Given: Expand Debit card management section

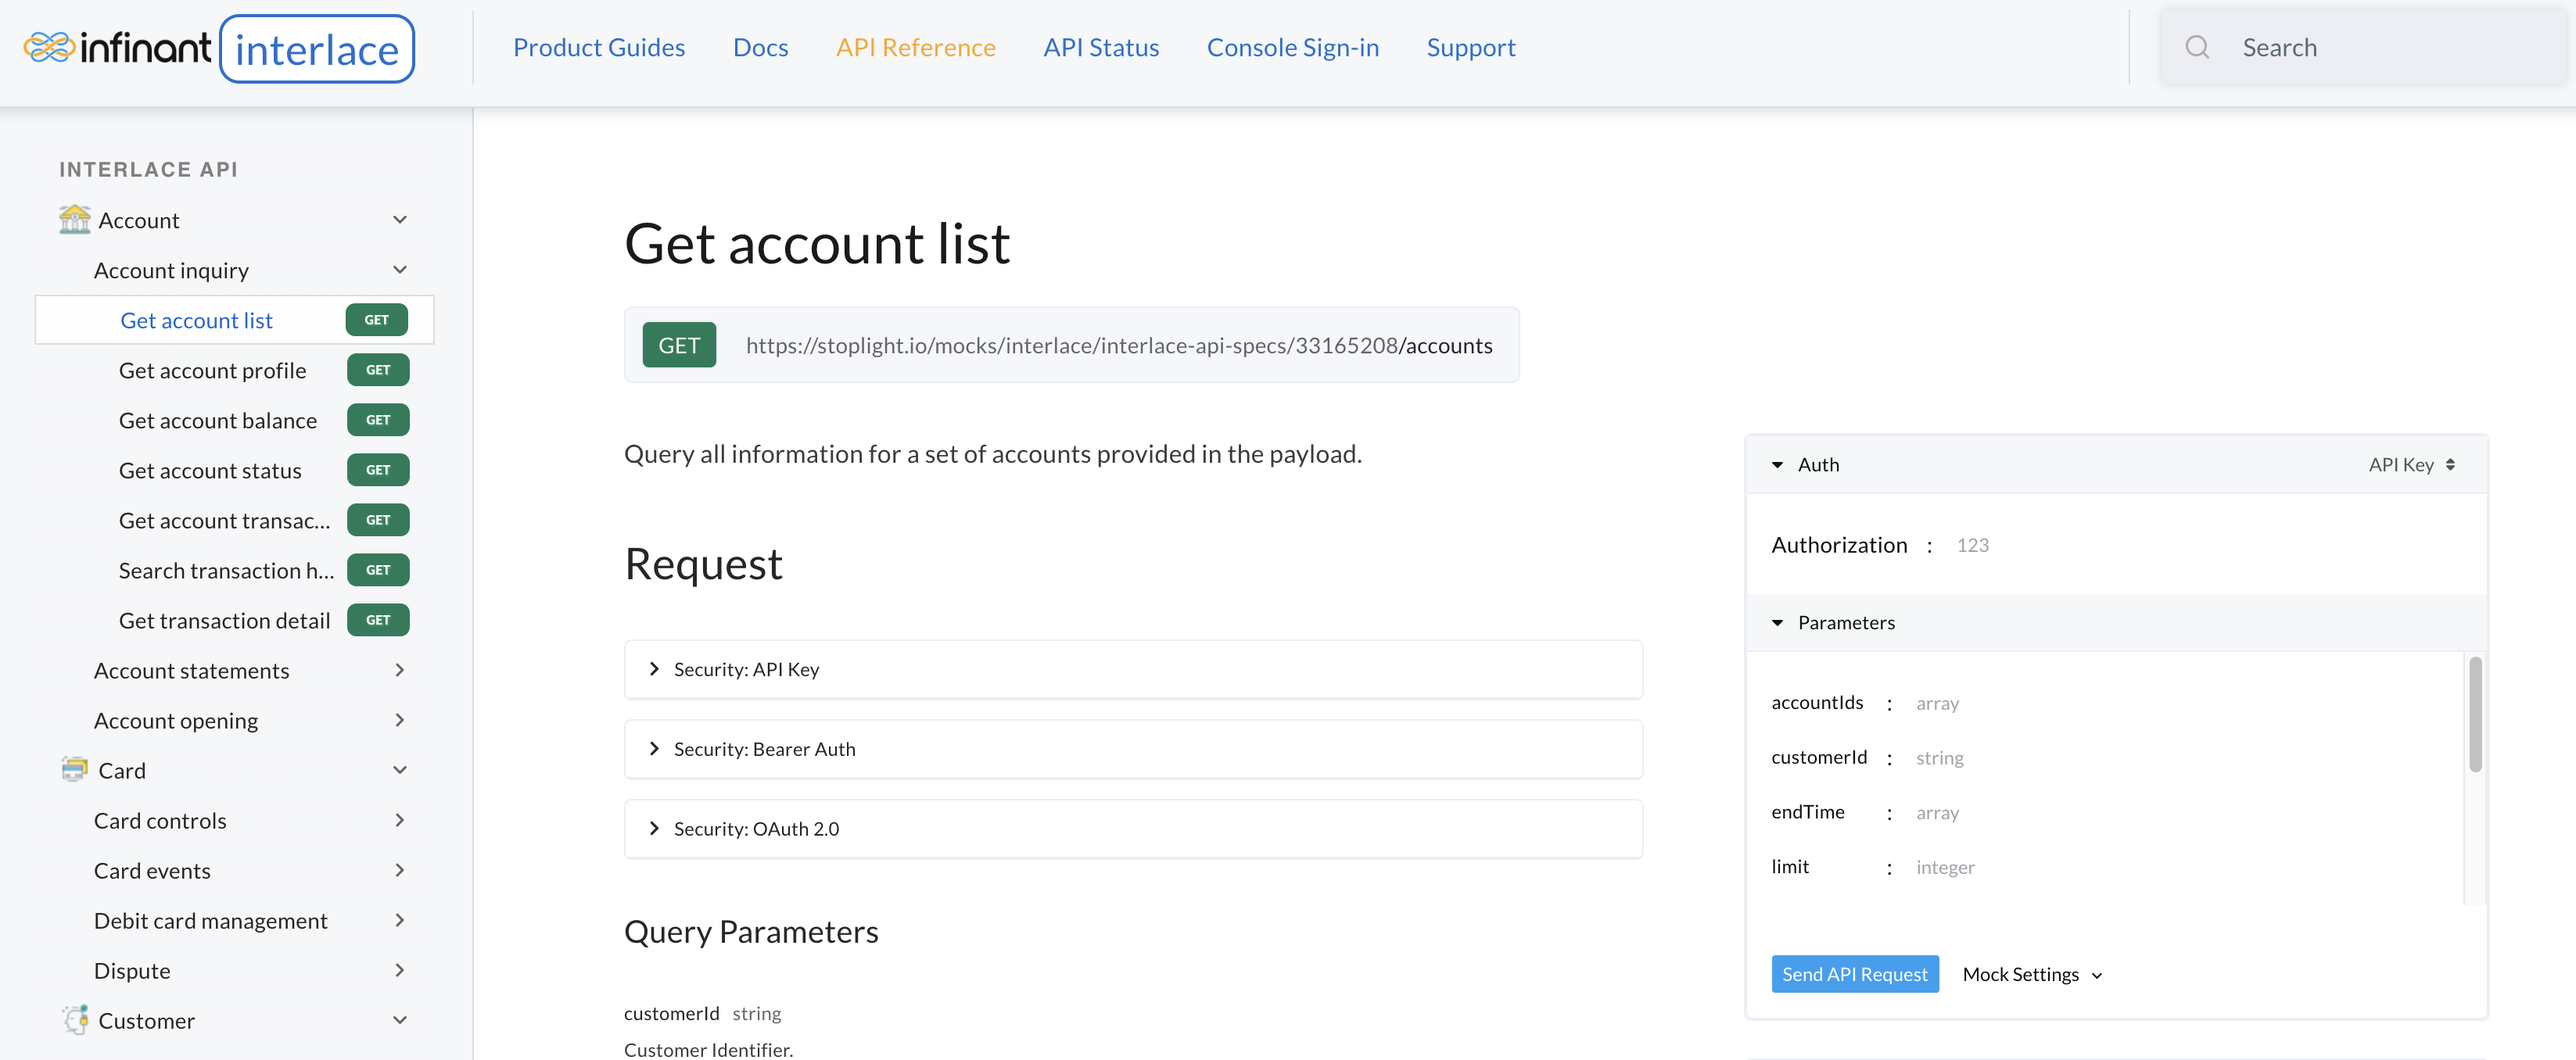Looking at the screenshot, I should tap(400, 920).
